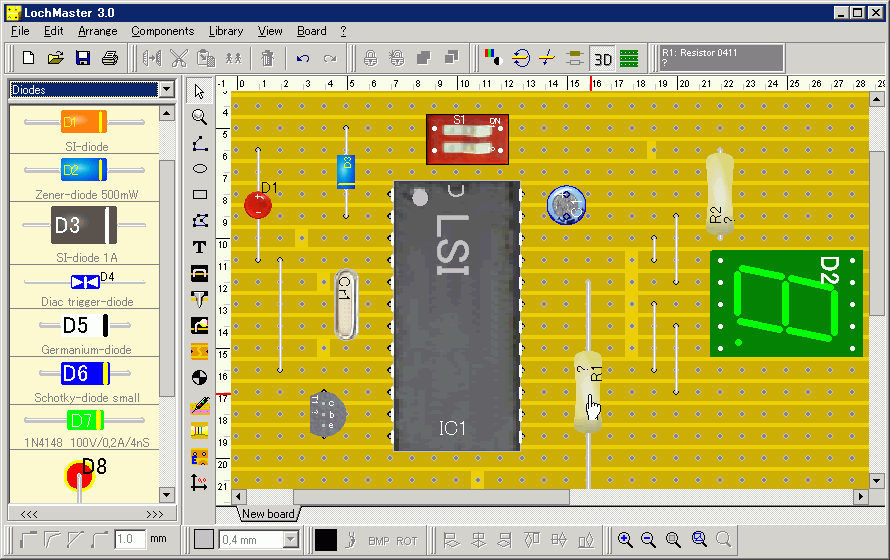Pick the D7 1N4148 diode component
The image size is (890, 560).
click(84, 428)
